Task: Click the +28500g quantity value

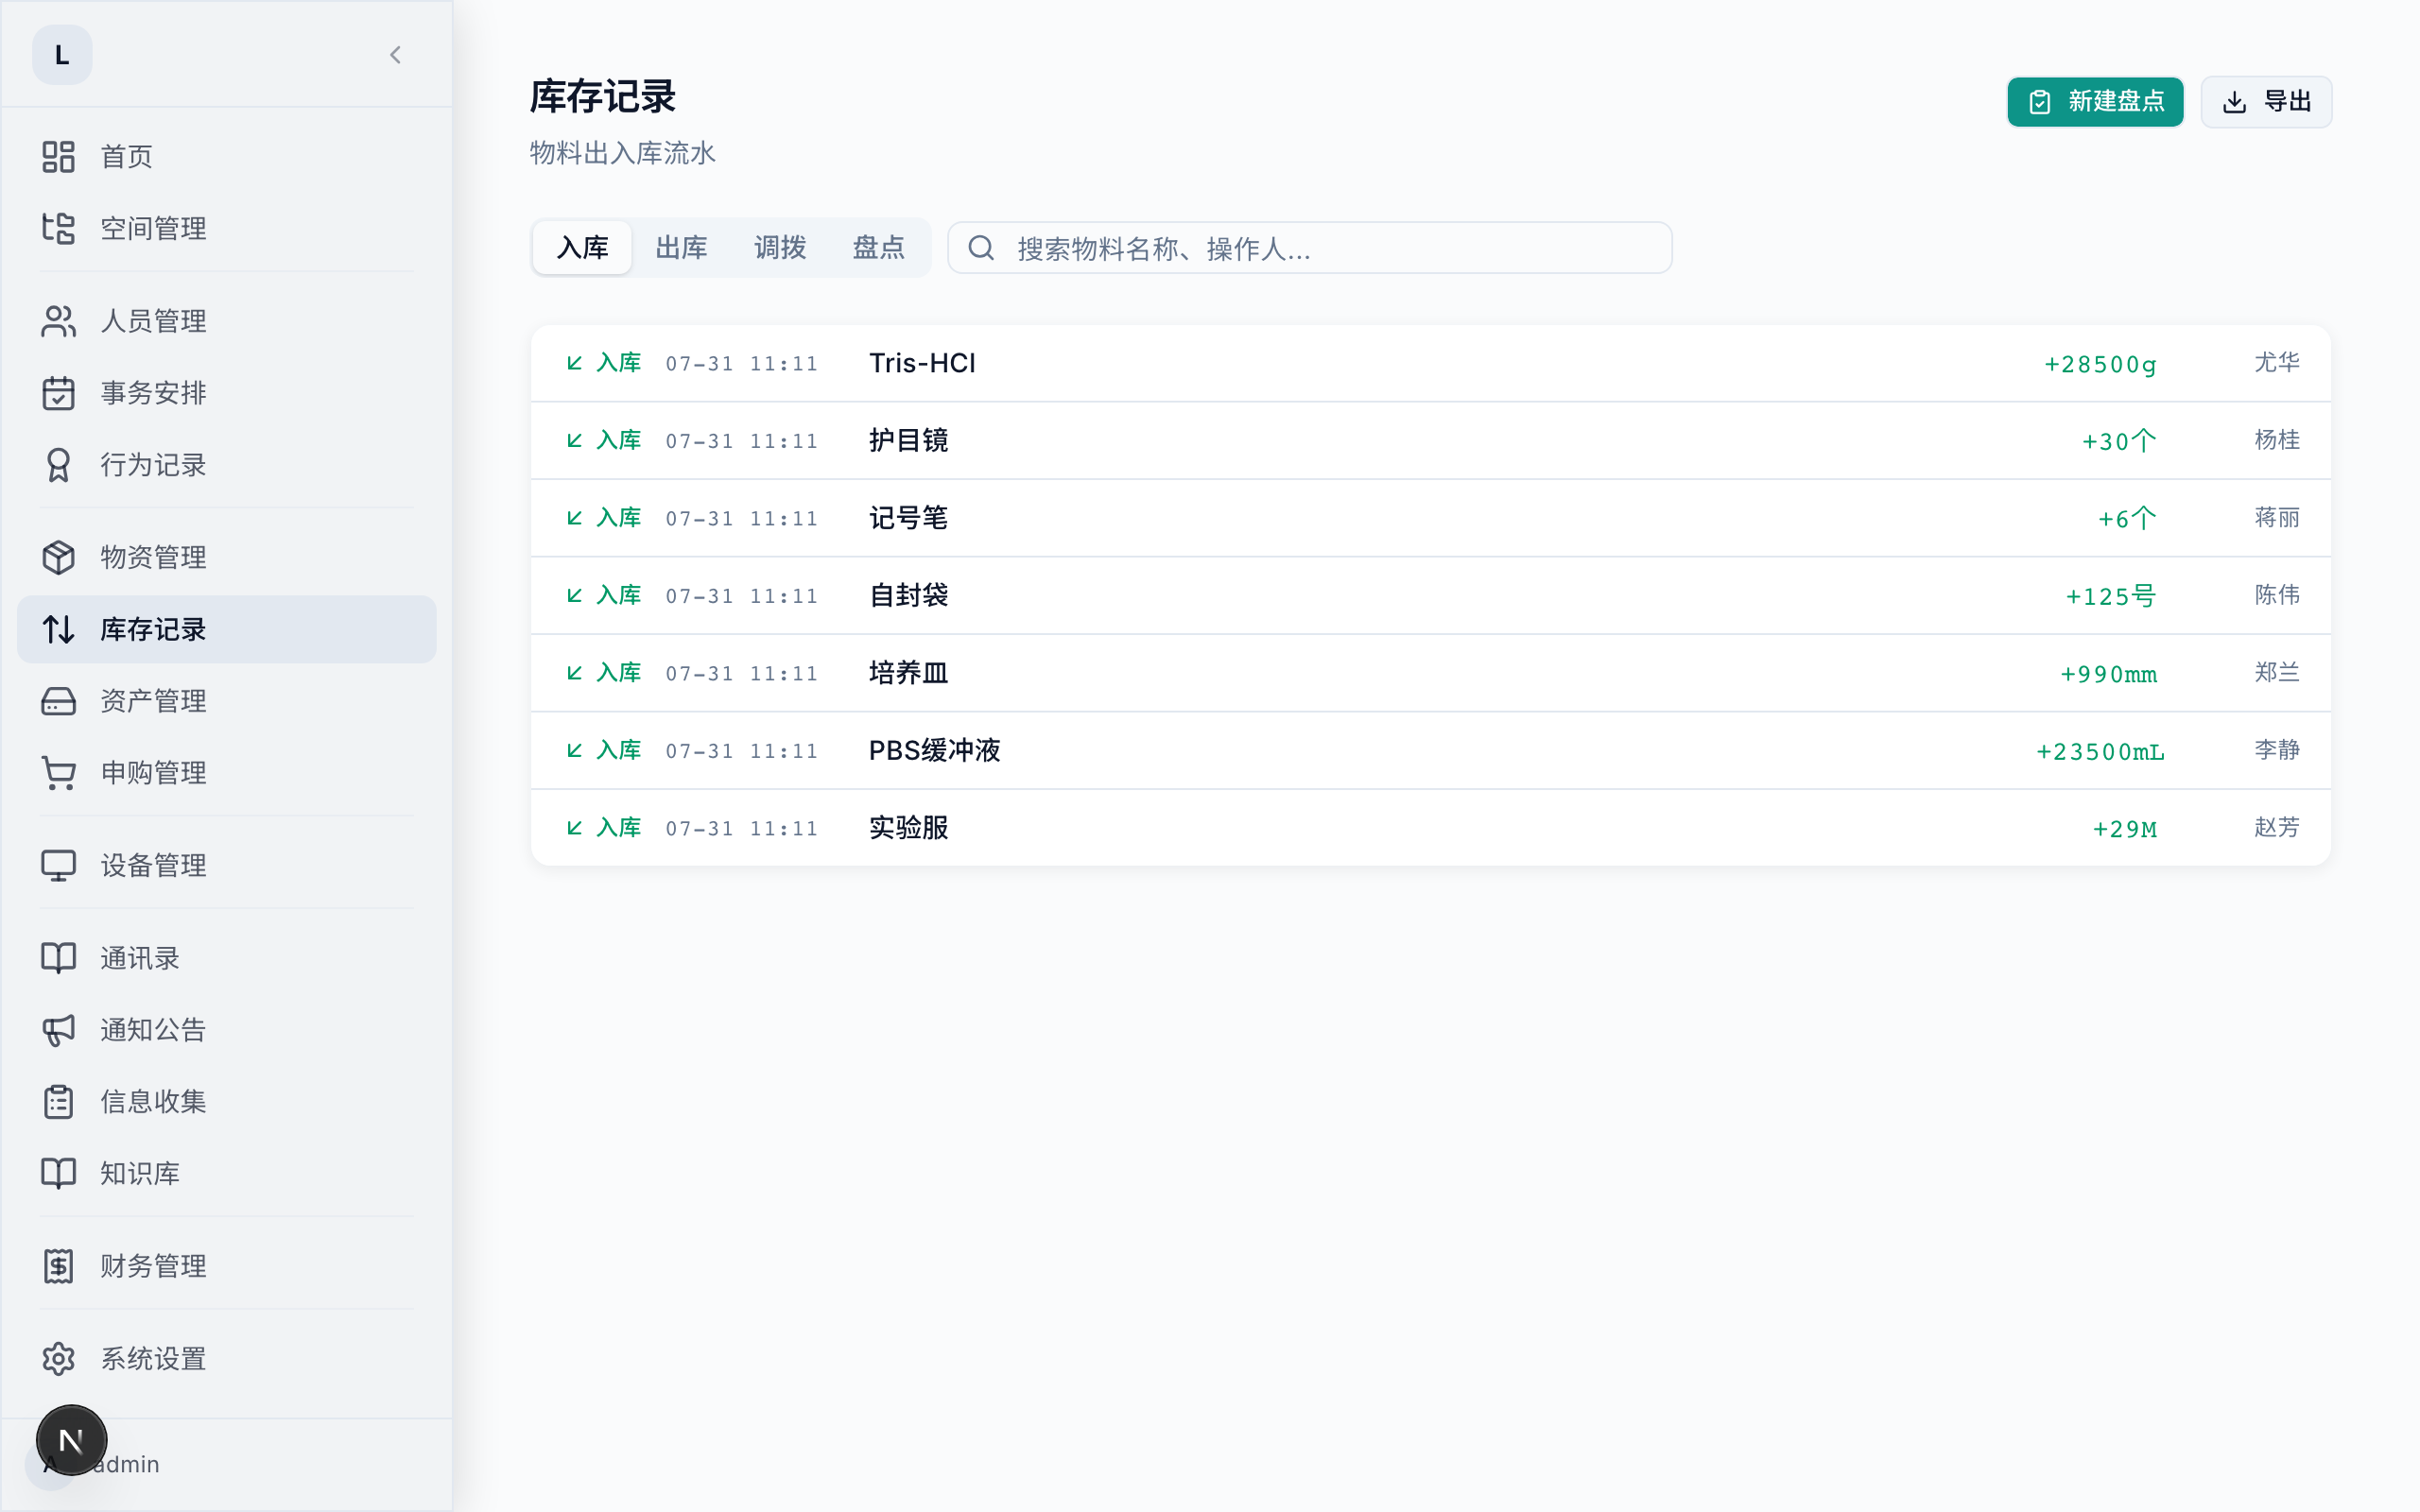Action: [x=2100, y=364]
